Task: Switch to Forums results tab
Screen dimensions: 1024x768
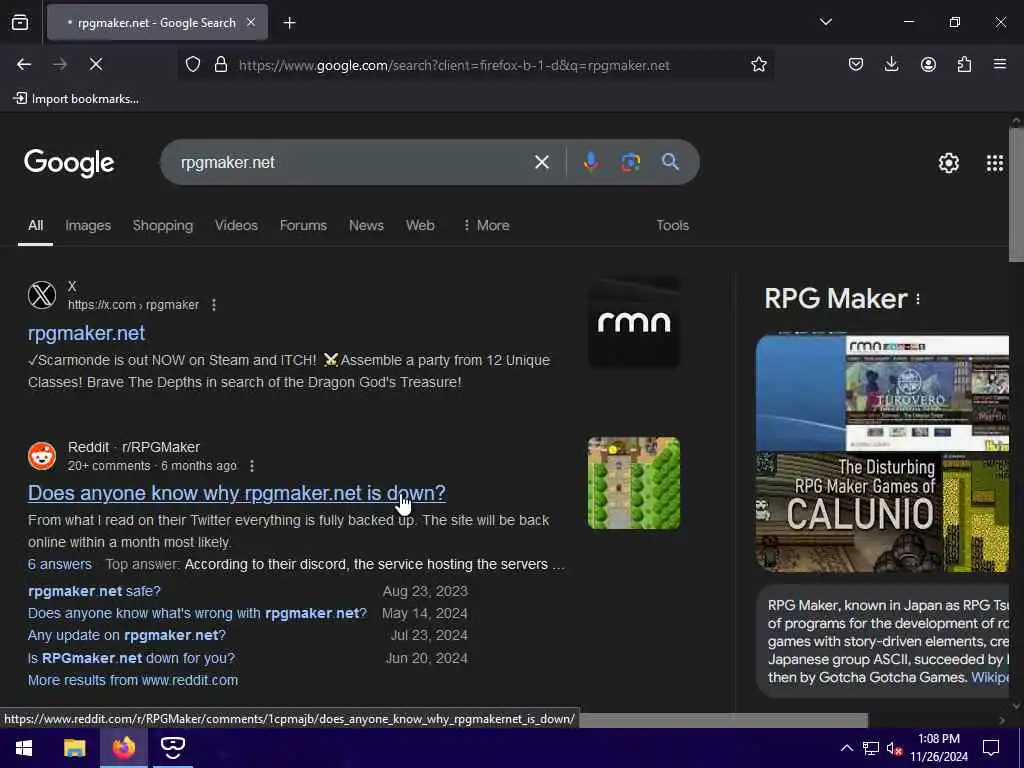Action: tap(303, 225)
